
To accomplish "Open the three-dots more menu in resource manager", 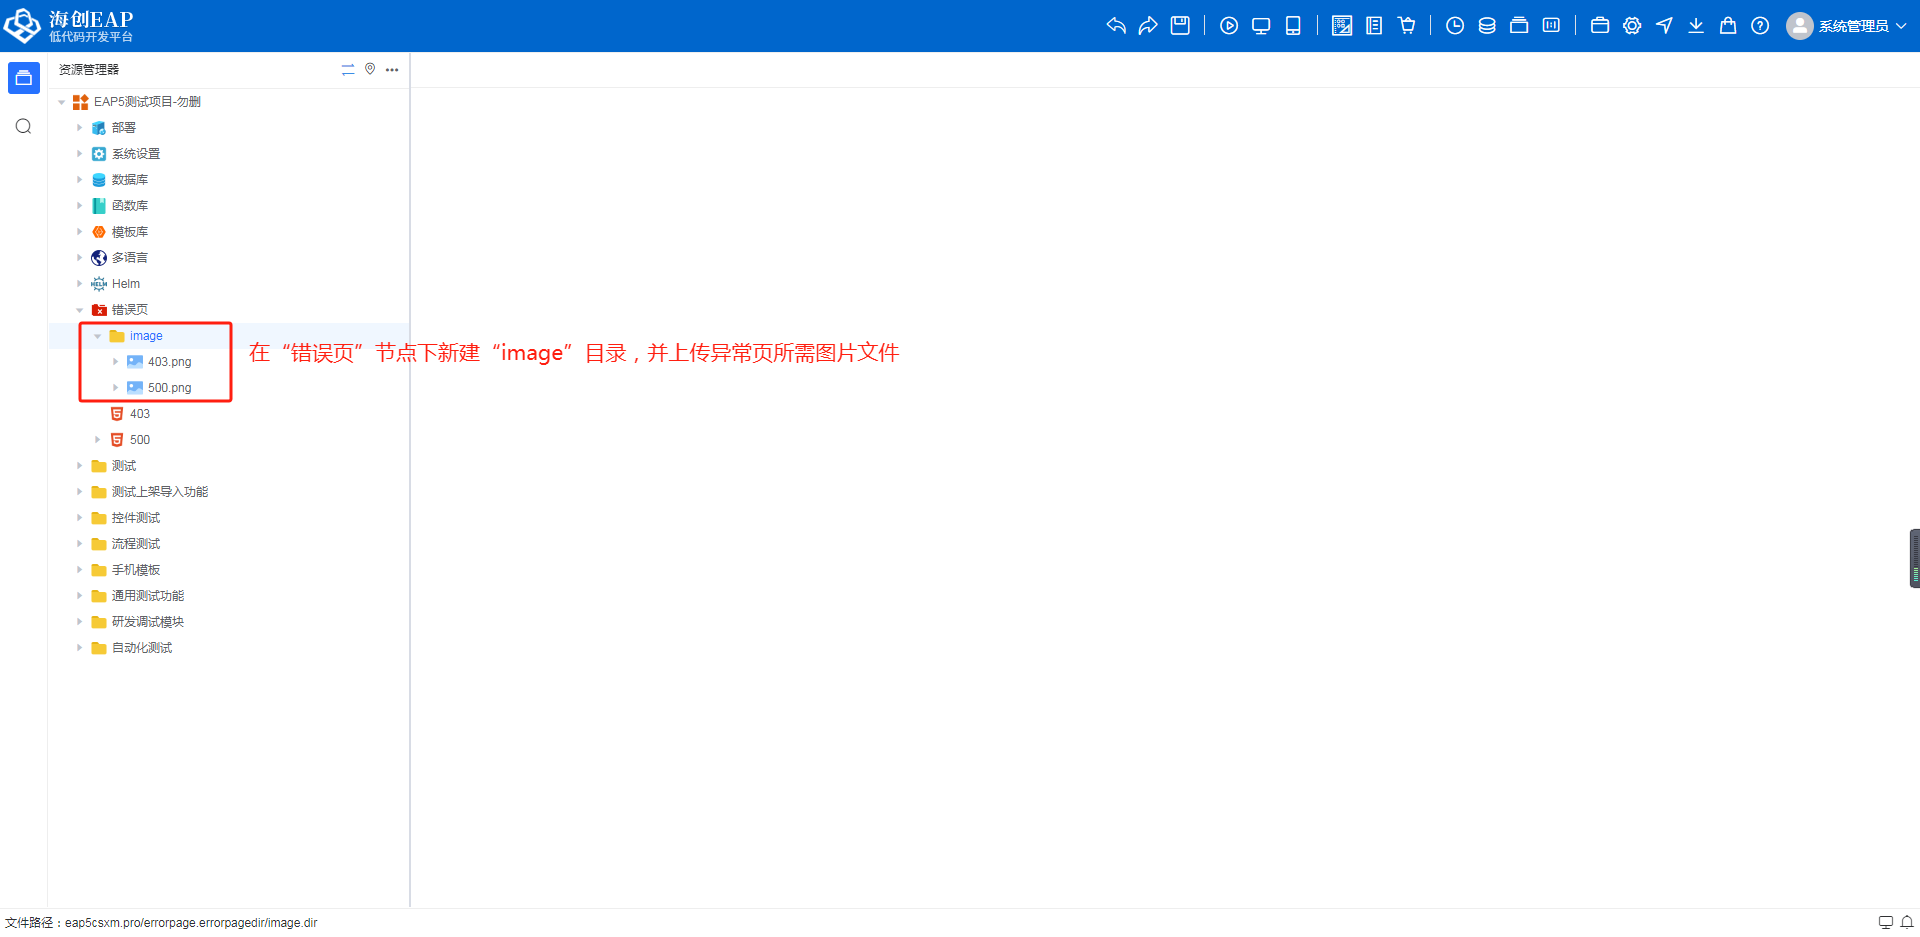I will pos(392,69).
